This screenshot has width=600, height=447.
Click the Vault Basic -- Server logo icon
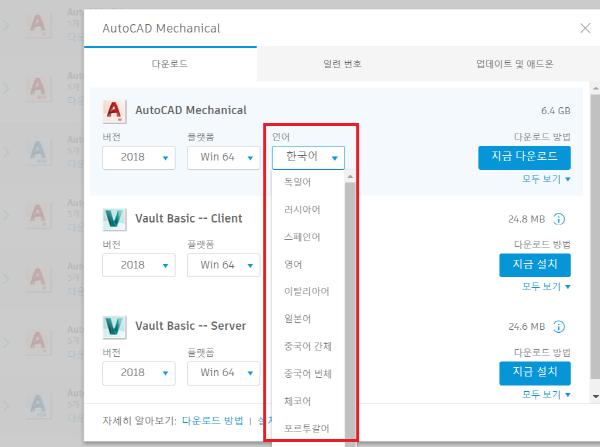[x=114, y=327]
